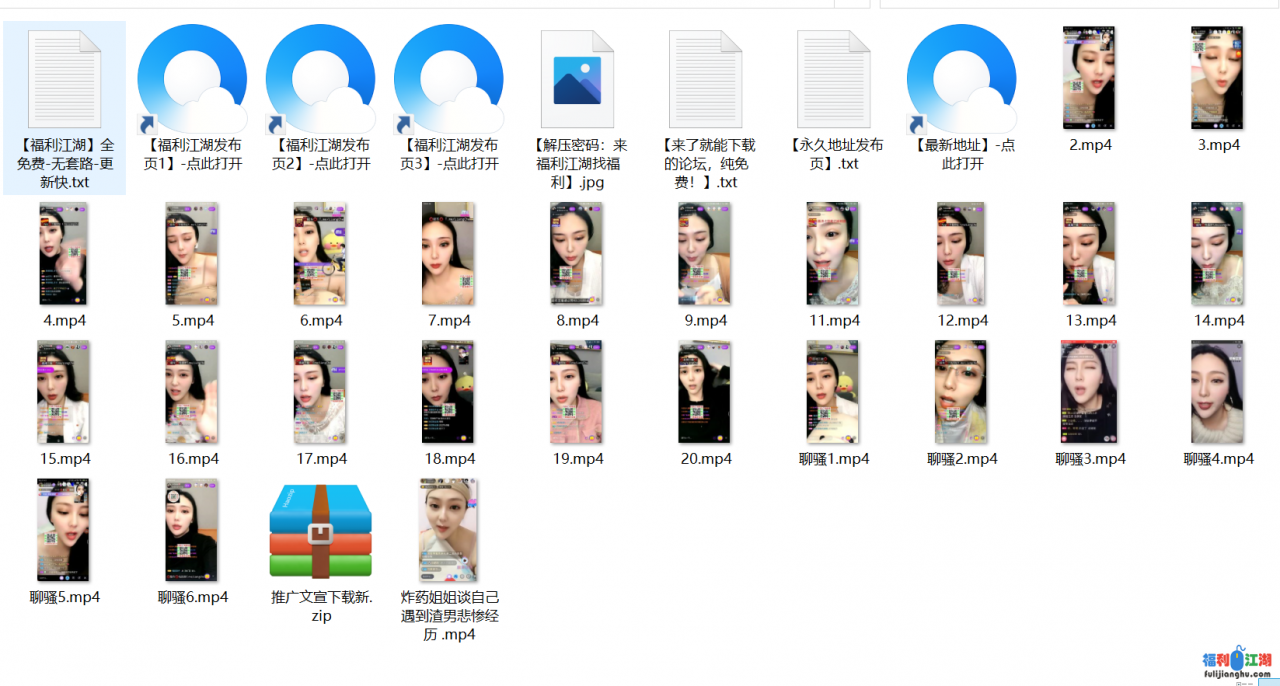
Task: Click the 2.mp4 video thumbnail
Action: 1089,79
